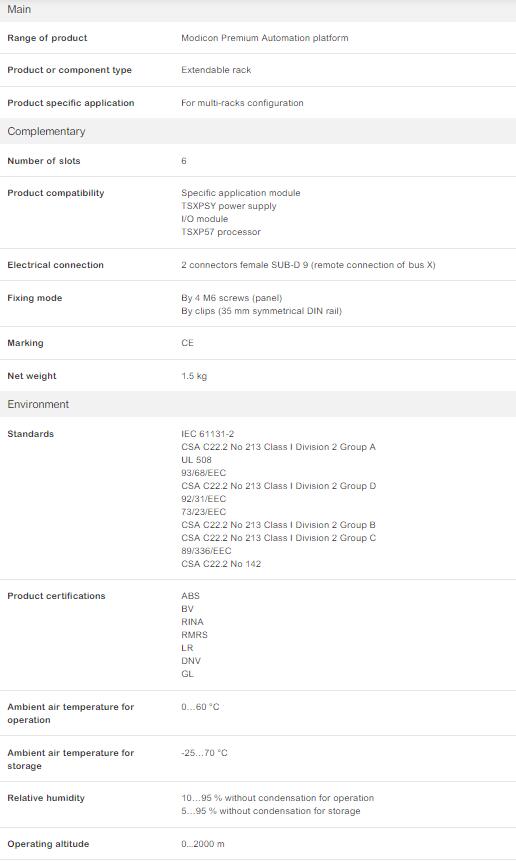
Task: Select the Extendable rack value text
Action: 216,70
